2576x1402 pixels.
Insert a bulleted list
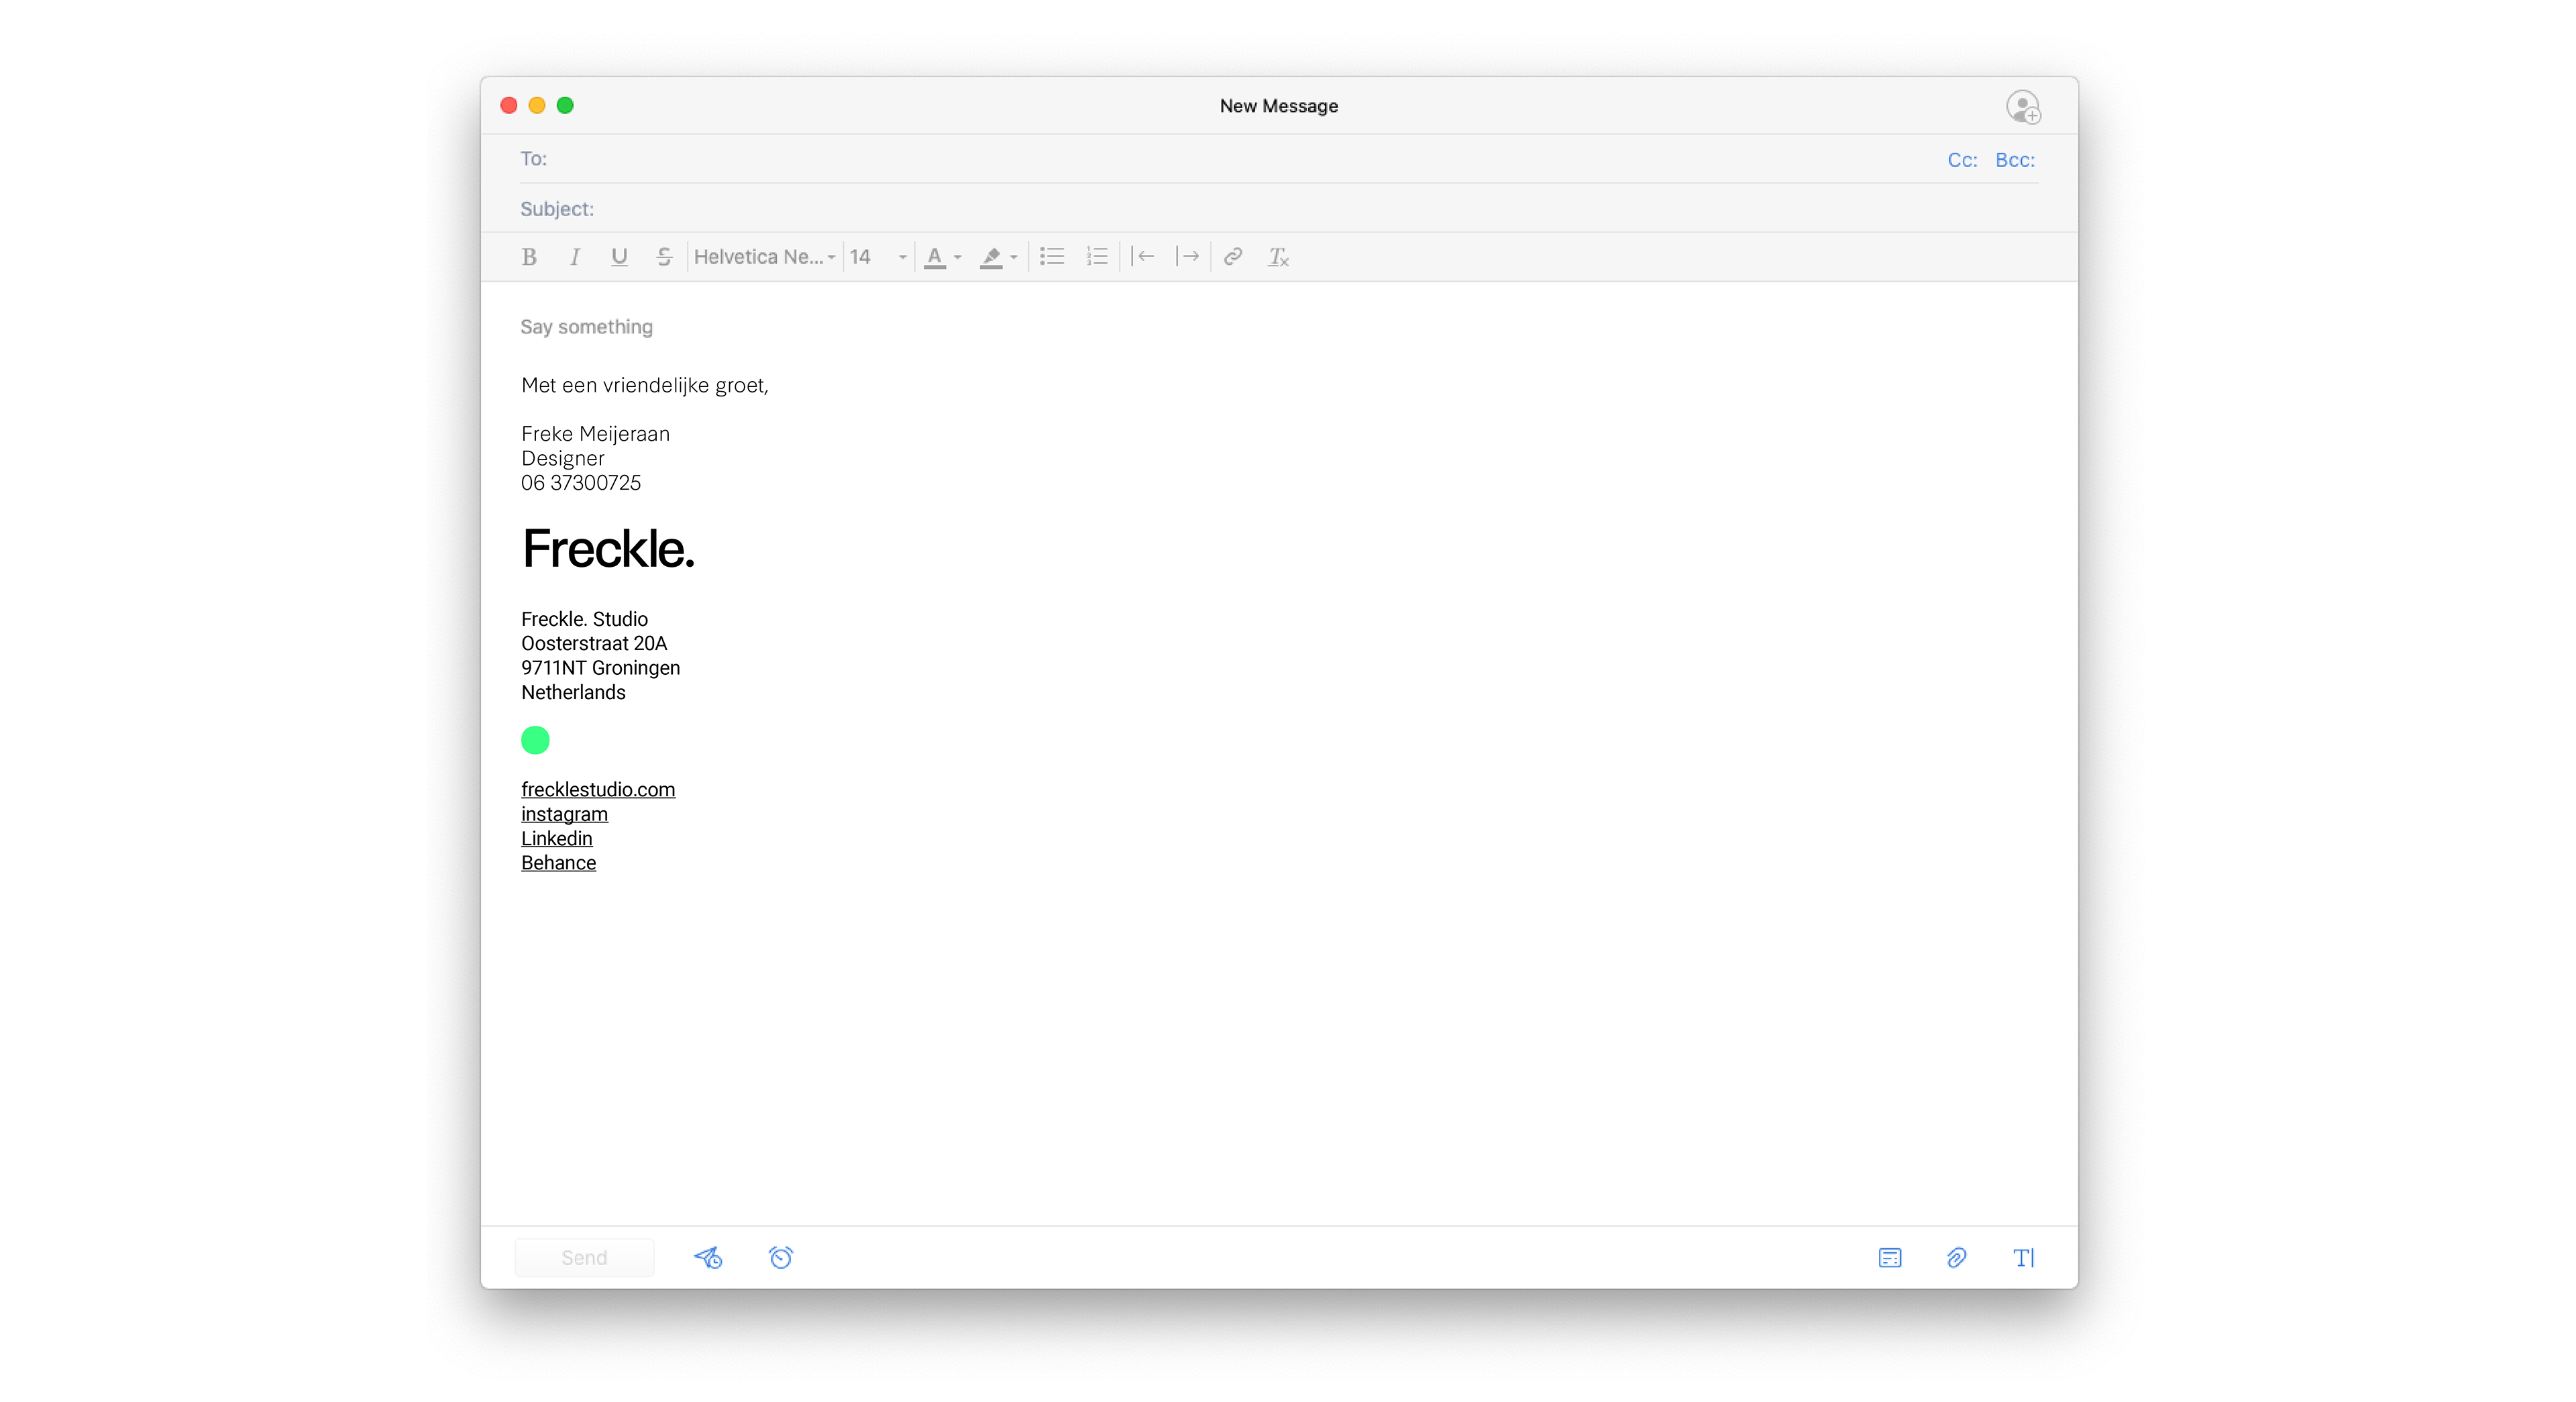(x=1051, y=257)
